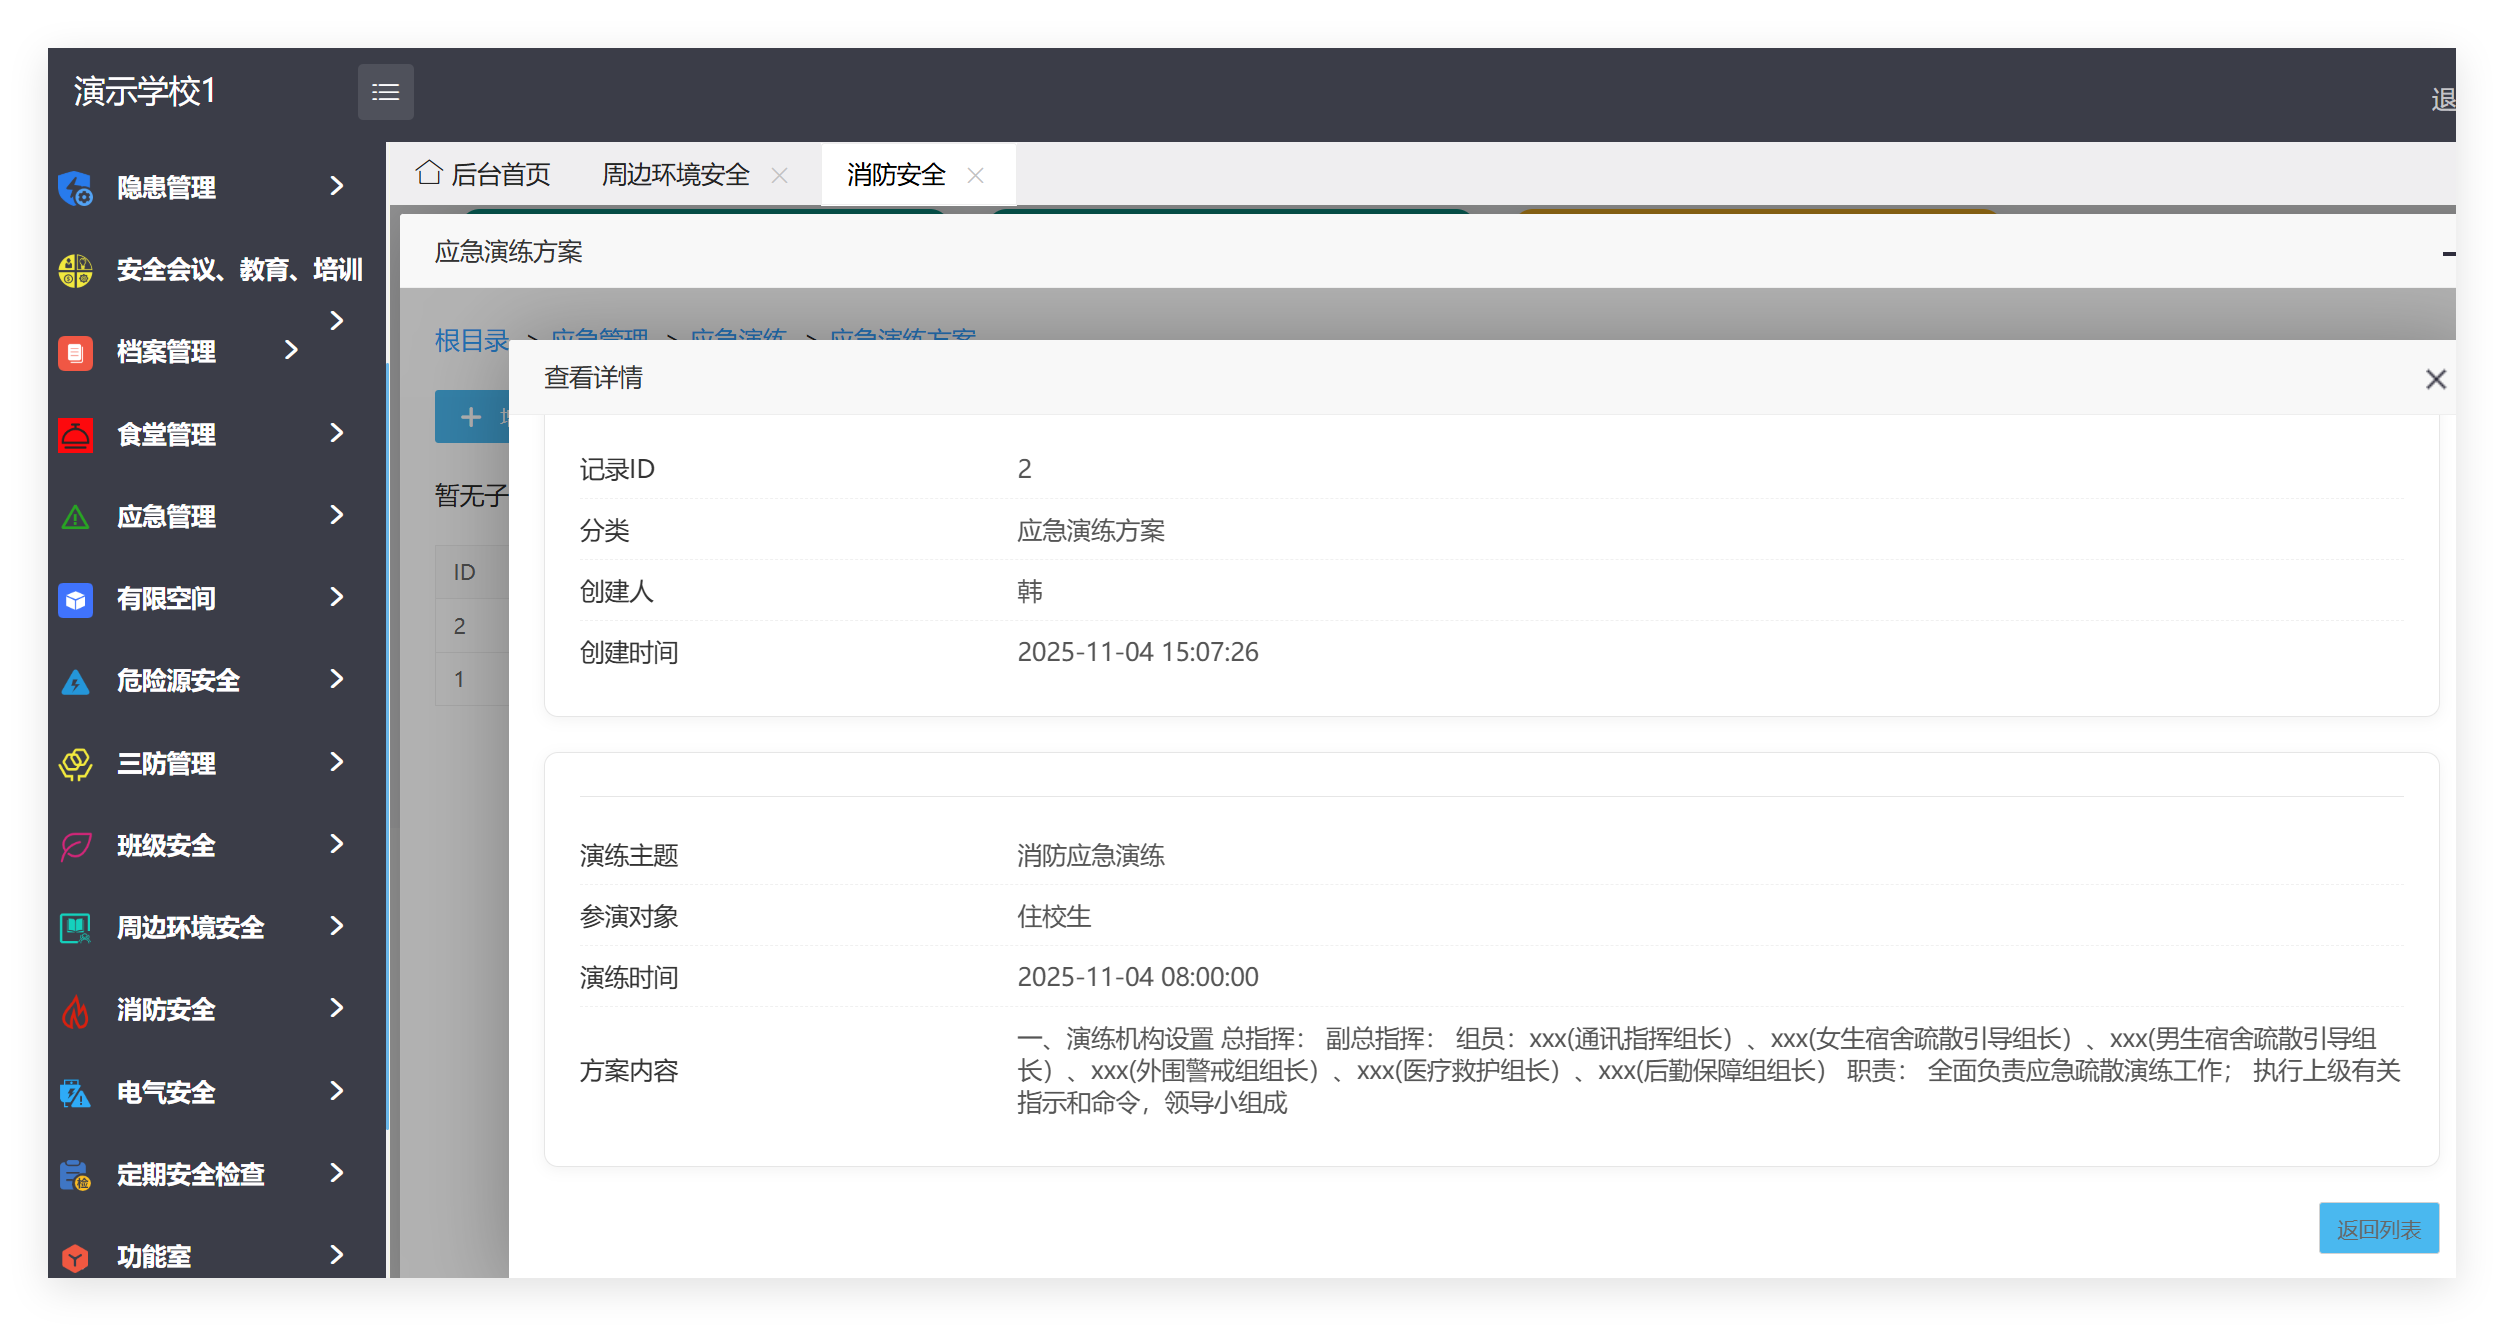The image size is (2504, 1326).
Task: Close the 查看详情 dialog with the X
Action: 2435,379
